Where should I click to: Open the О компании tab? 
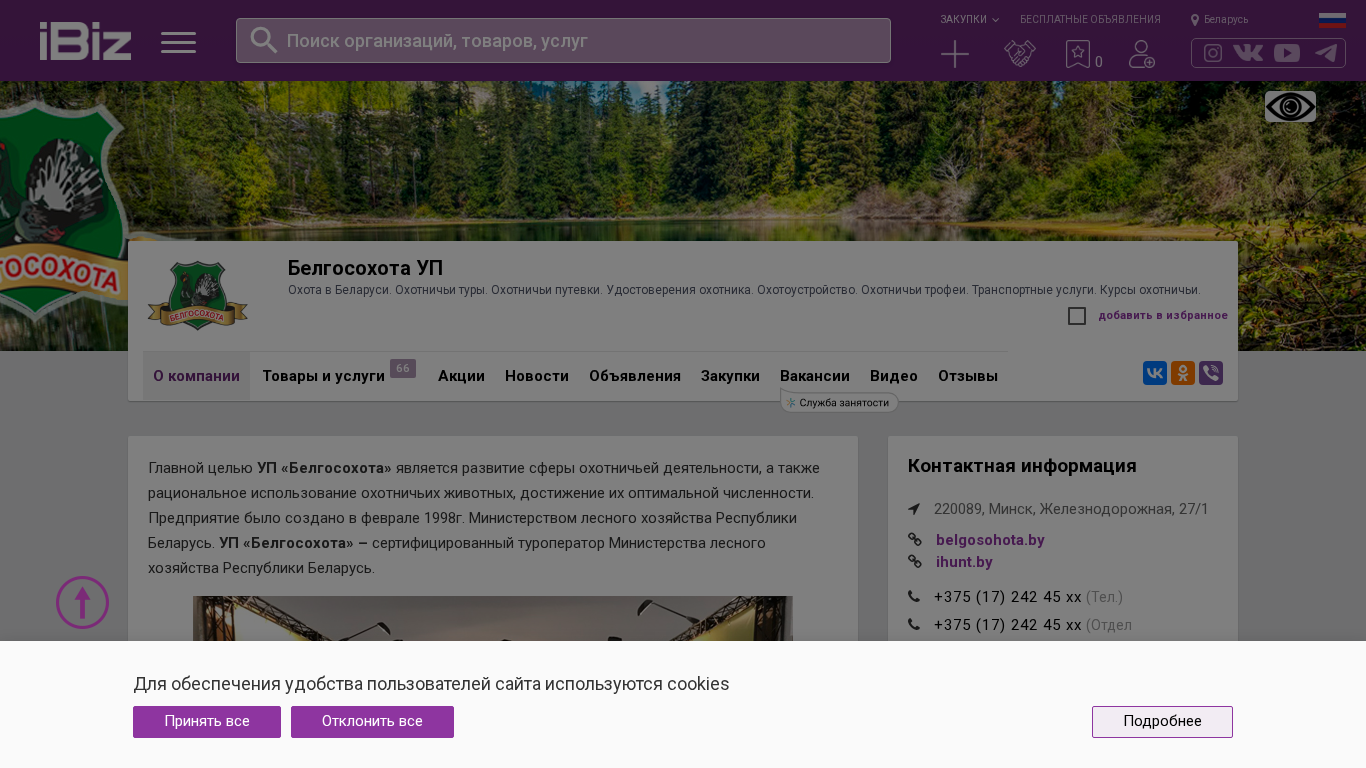(196, 376)
